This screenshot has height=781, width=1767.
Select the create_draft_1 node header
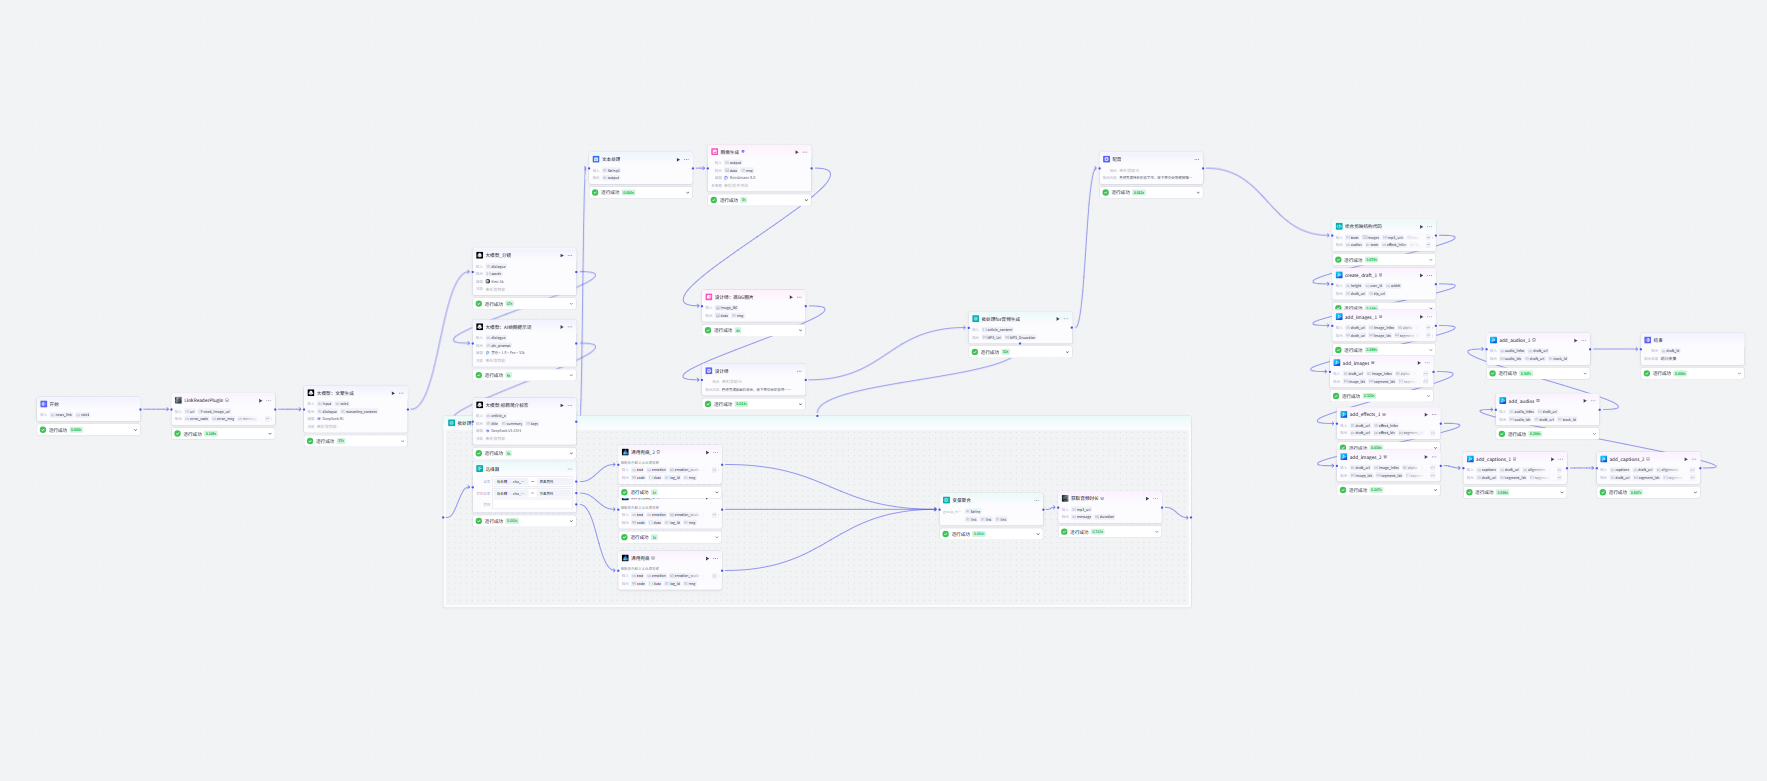coord(1384,275)
